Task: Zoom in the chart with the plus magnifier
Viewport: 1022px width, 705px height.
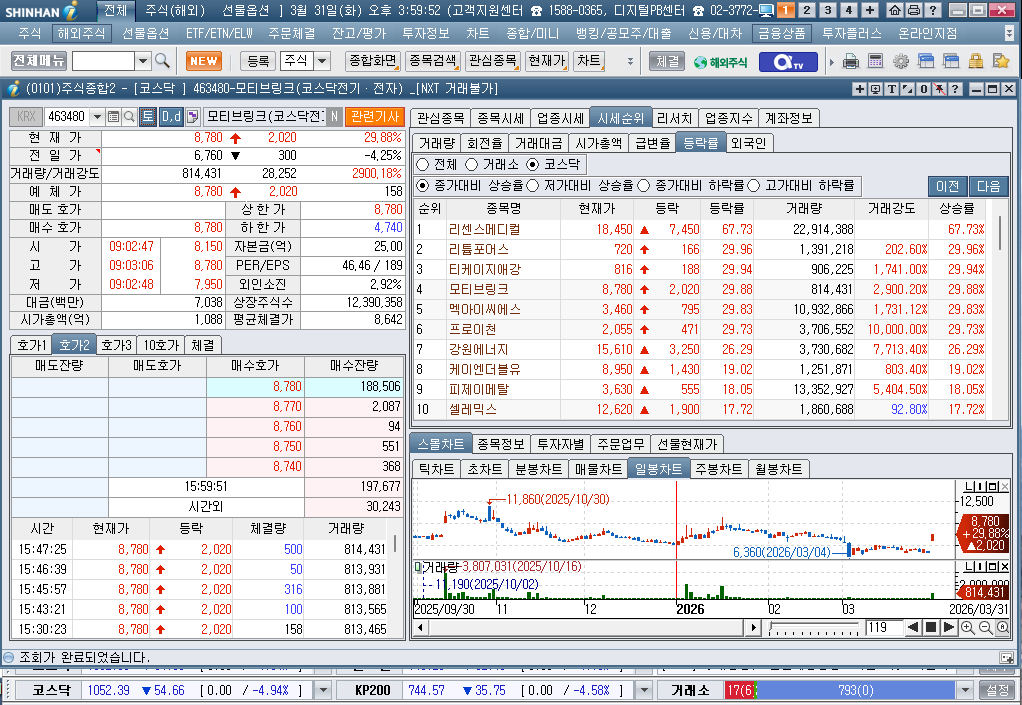Action: pos(968,627)
